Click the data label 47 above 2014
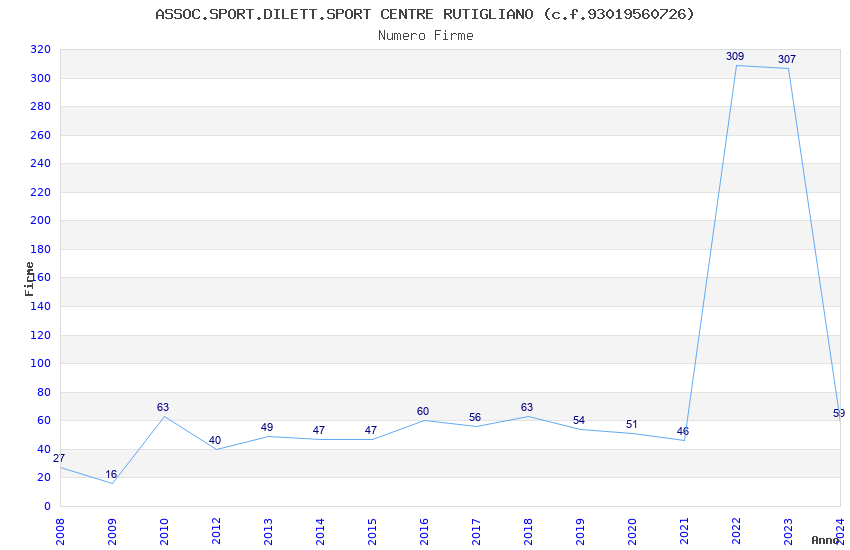This screenshot has width=850, height=550. click(319, 430)
